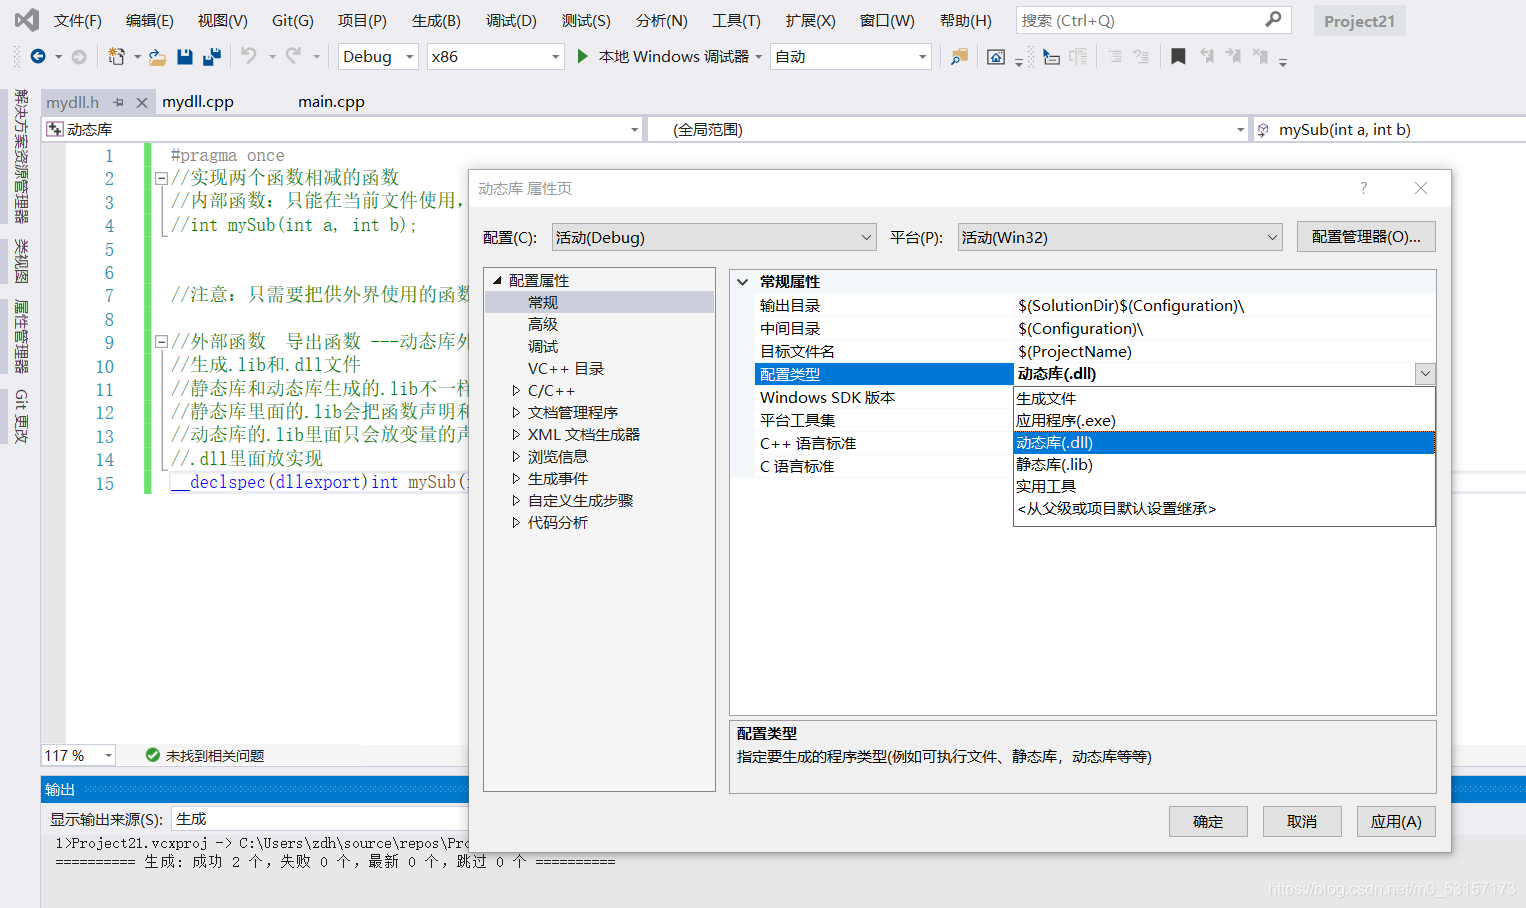
Task: Click the Open File folder icon
Action: coord(157,57)
